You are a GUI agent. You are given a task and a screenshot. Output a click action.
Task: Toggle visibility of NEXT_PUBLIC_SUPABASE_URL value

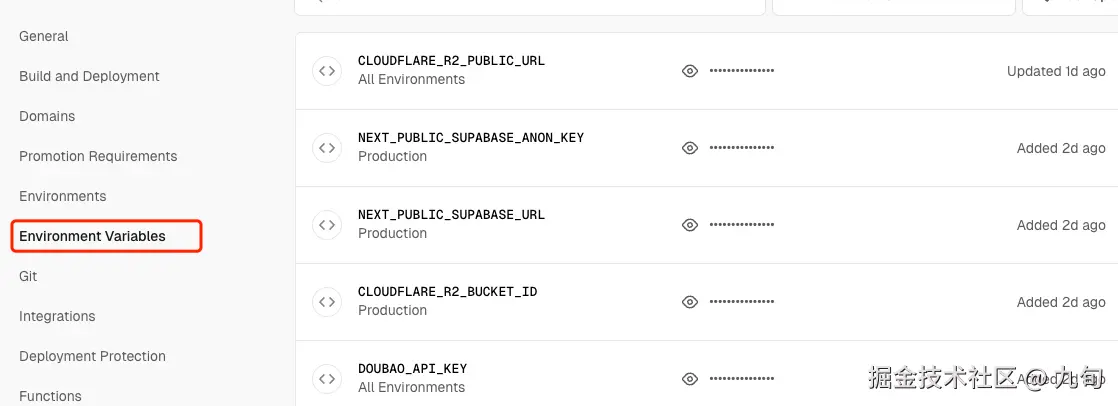point(689,225)
